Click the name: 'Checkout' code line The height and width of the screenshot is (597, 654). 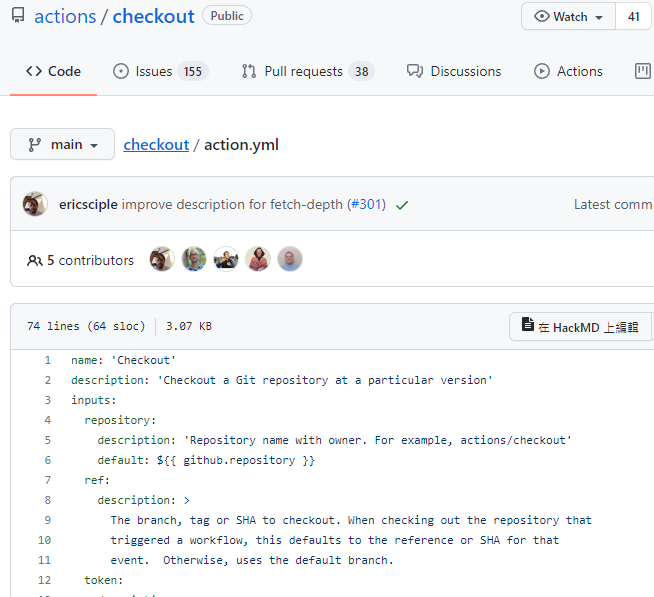pyautogui.click(x=123, y=360)
